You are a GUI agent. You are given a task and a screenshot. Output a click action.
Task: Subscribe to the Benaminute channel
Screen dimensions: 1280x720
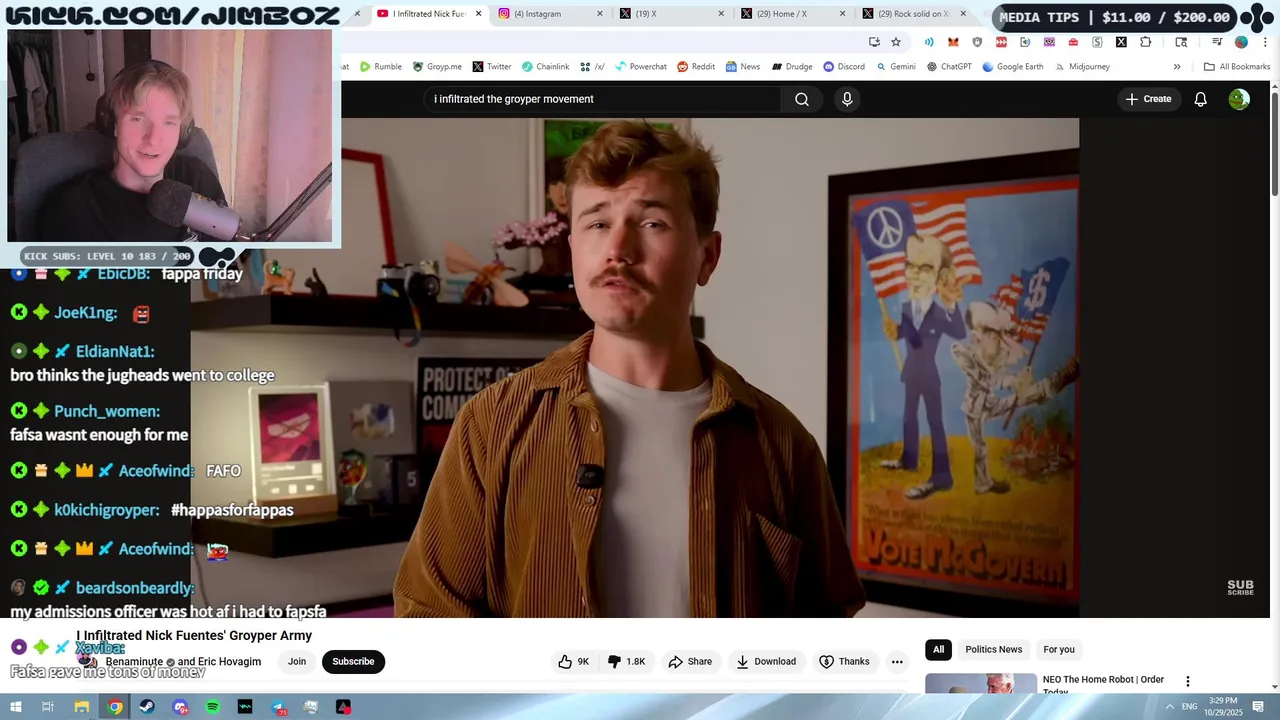tap(353, 661)
